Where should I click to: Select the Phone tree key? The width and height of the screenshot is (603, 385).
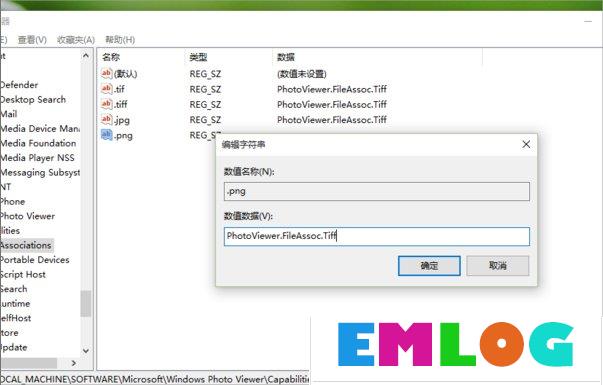pos(13,202)
